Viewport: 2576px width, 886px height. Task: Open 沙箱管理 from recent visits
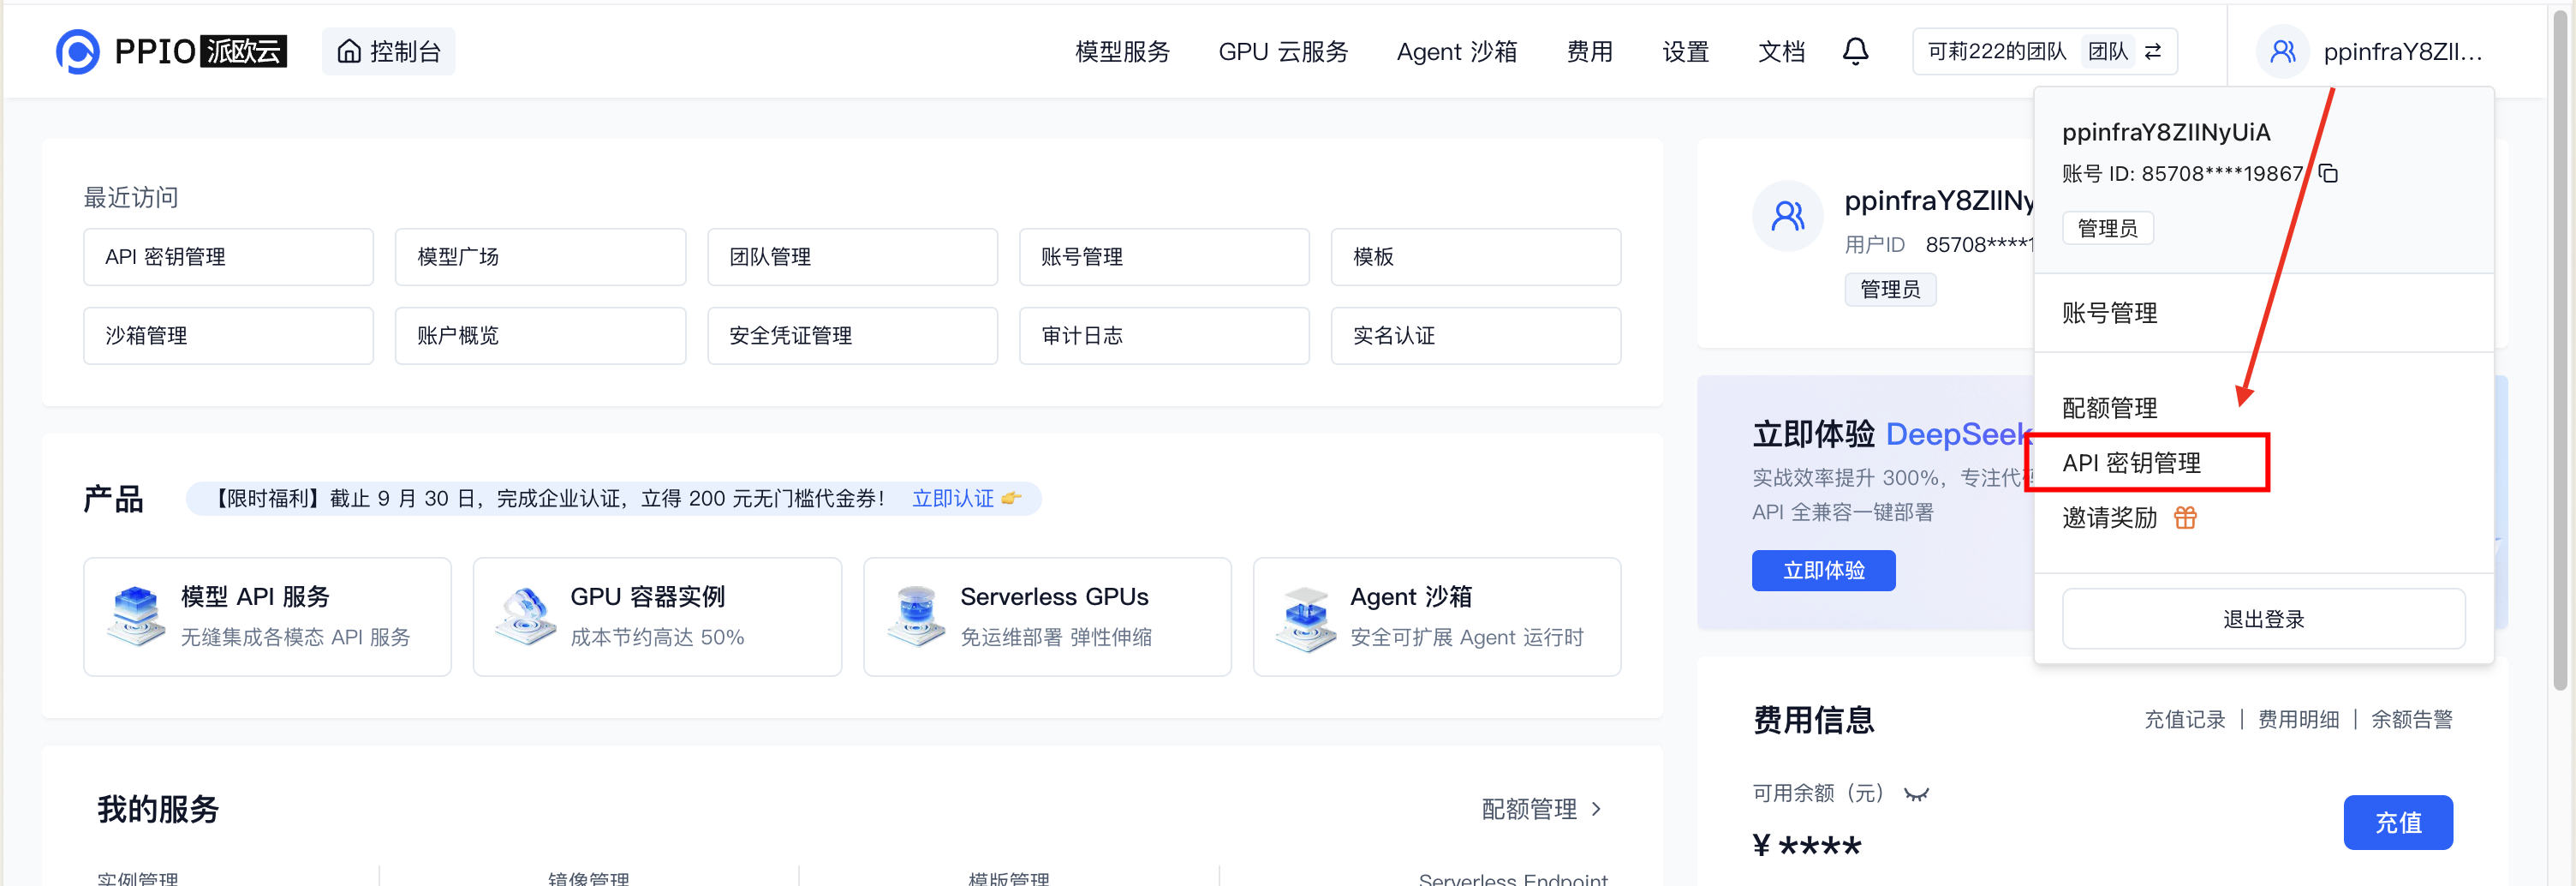tap(228, 336)
